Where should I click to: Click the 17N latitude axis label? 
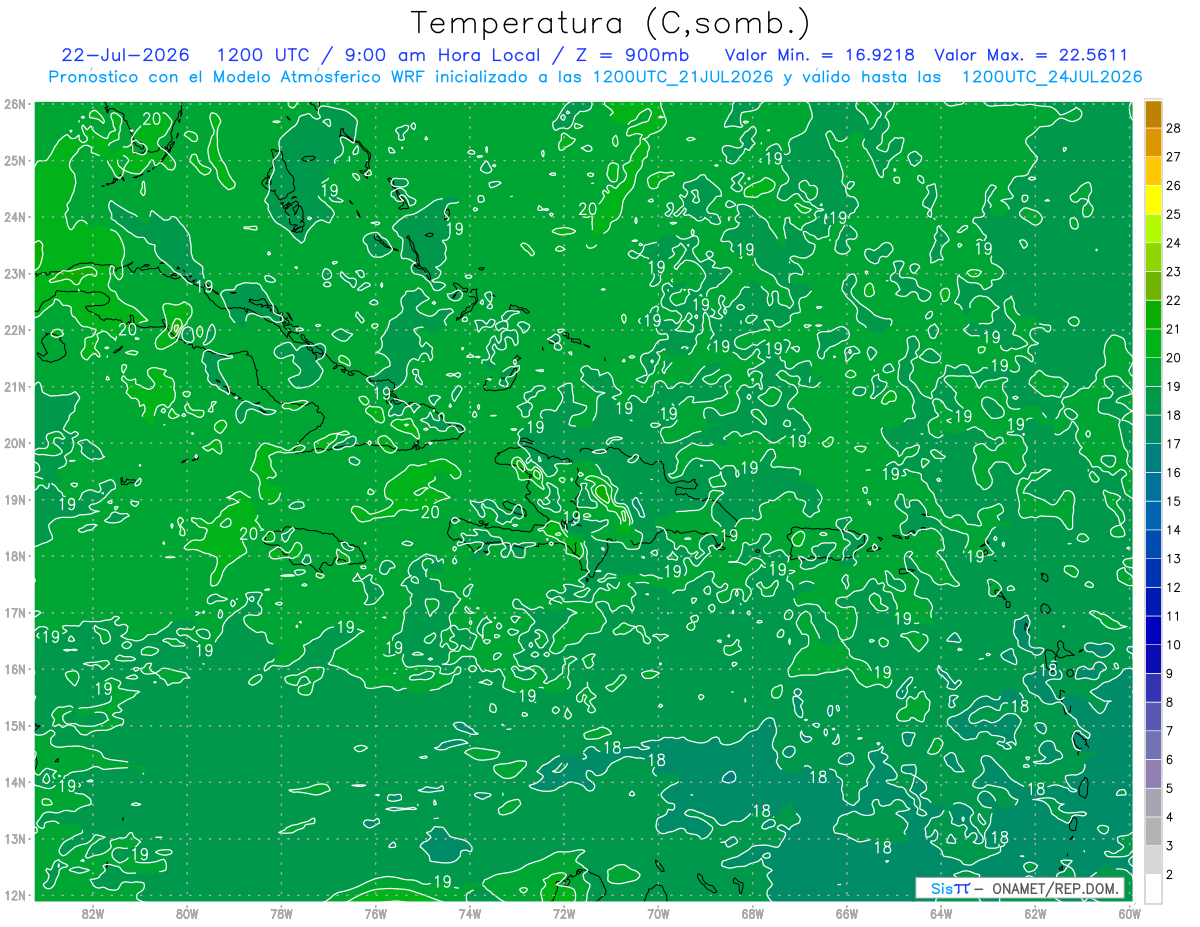click(14, 613)
